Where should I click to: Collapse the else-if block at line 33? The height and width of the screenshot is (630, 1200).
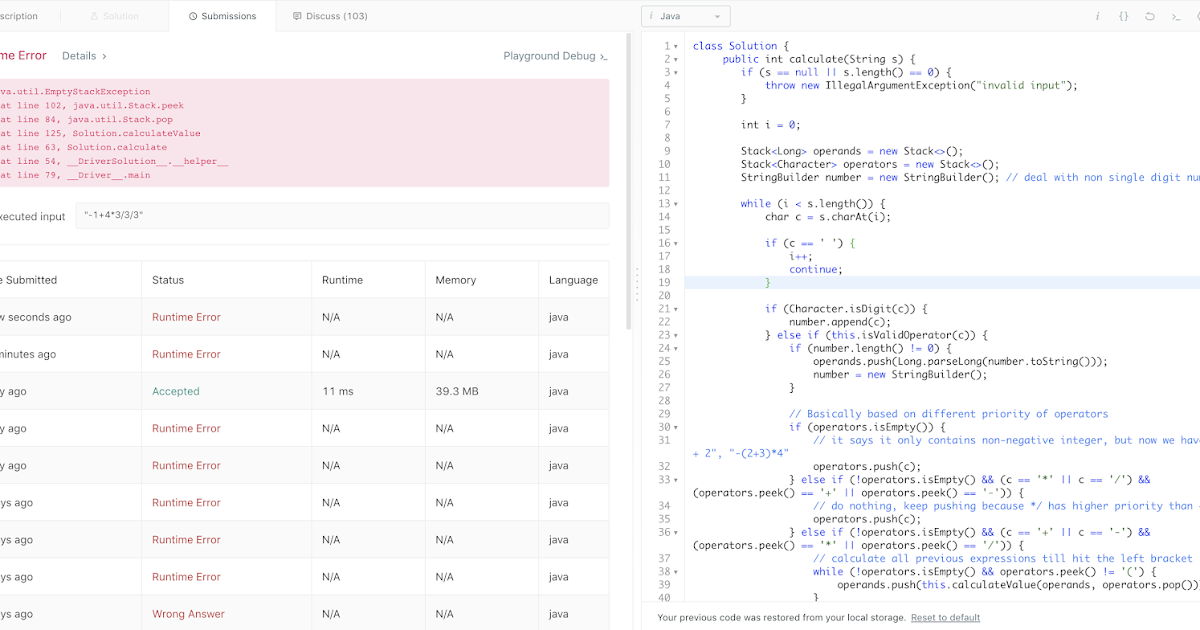pos(677,480)
